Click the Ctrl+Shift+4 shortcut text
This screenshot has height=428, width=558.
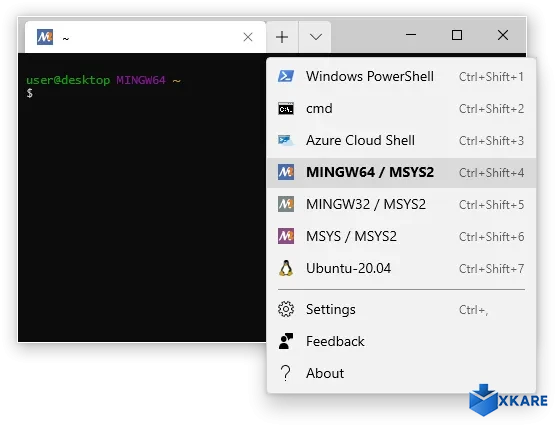coord(491,173)
